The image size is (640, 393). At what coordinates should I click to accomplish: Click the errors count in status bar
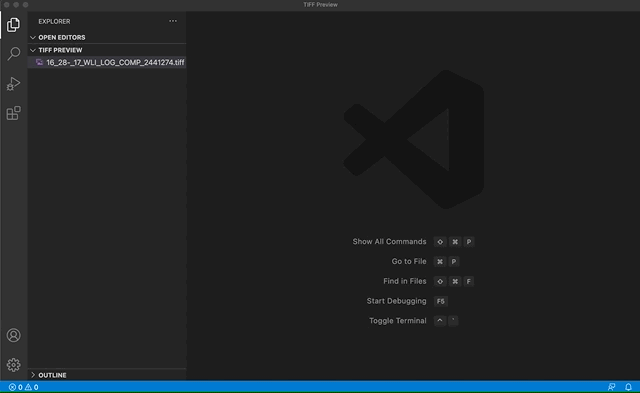pyautogui.click(x=16, y=387)
